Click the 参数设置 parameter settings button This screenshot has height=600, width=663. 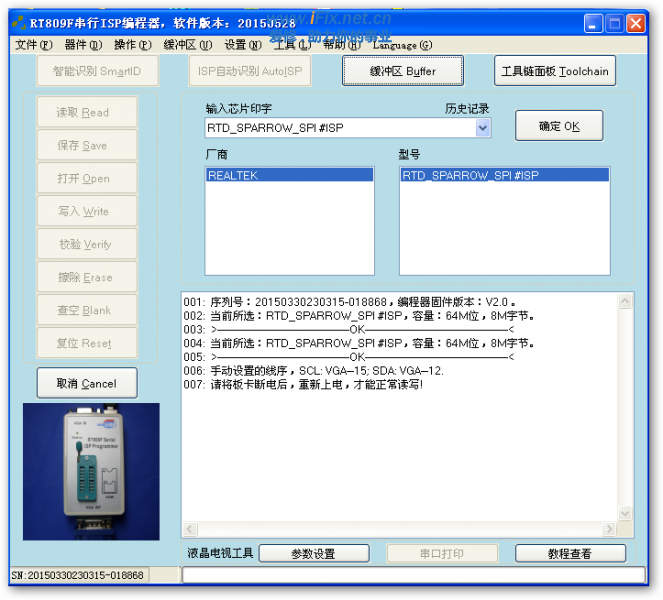[x=313, y=553]
